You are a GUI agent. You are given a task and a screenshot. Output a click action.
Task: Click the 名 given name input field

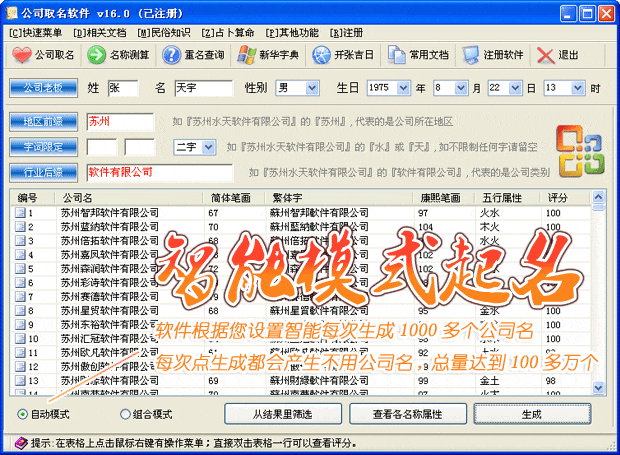coord(204,88)
